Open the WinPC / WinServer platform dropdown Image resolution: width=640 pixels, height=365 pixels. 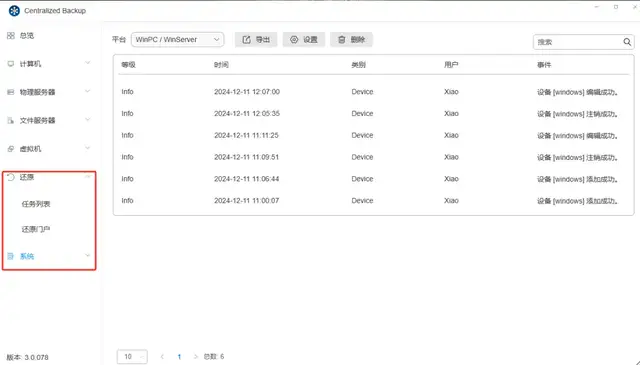pyautogui.click(x=178, y=40)
